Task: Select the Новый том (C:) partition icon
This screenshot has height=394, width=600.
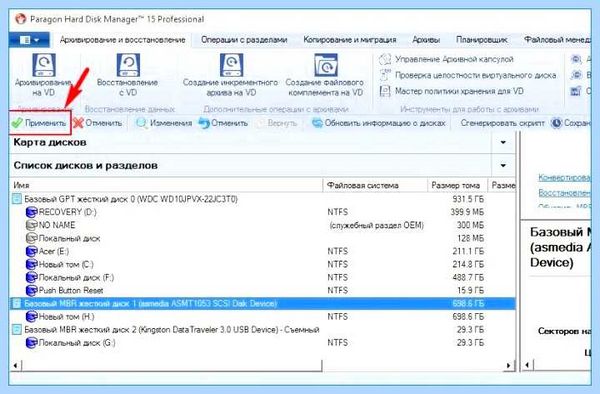Action: tap(31, 264)
